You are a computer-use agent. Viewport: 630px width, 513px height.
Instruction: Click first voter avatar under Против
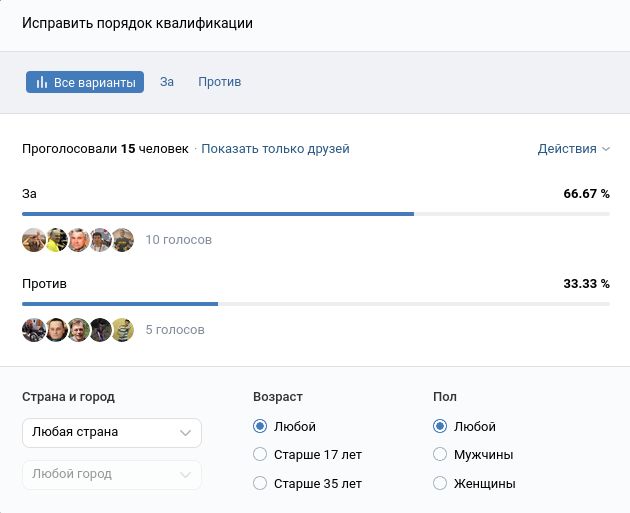(33, 330)
